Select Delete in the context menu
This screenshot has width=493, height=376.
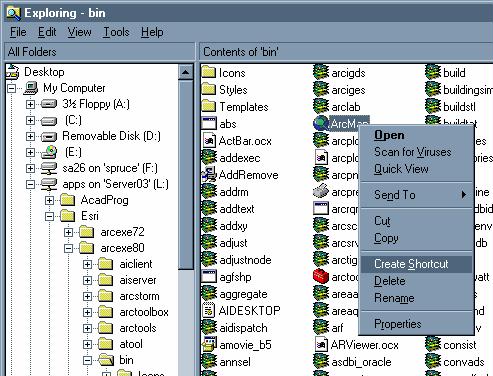point(416,281)
